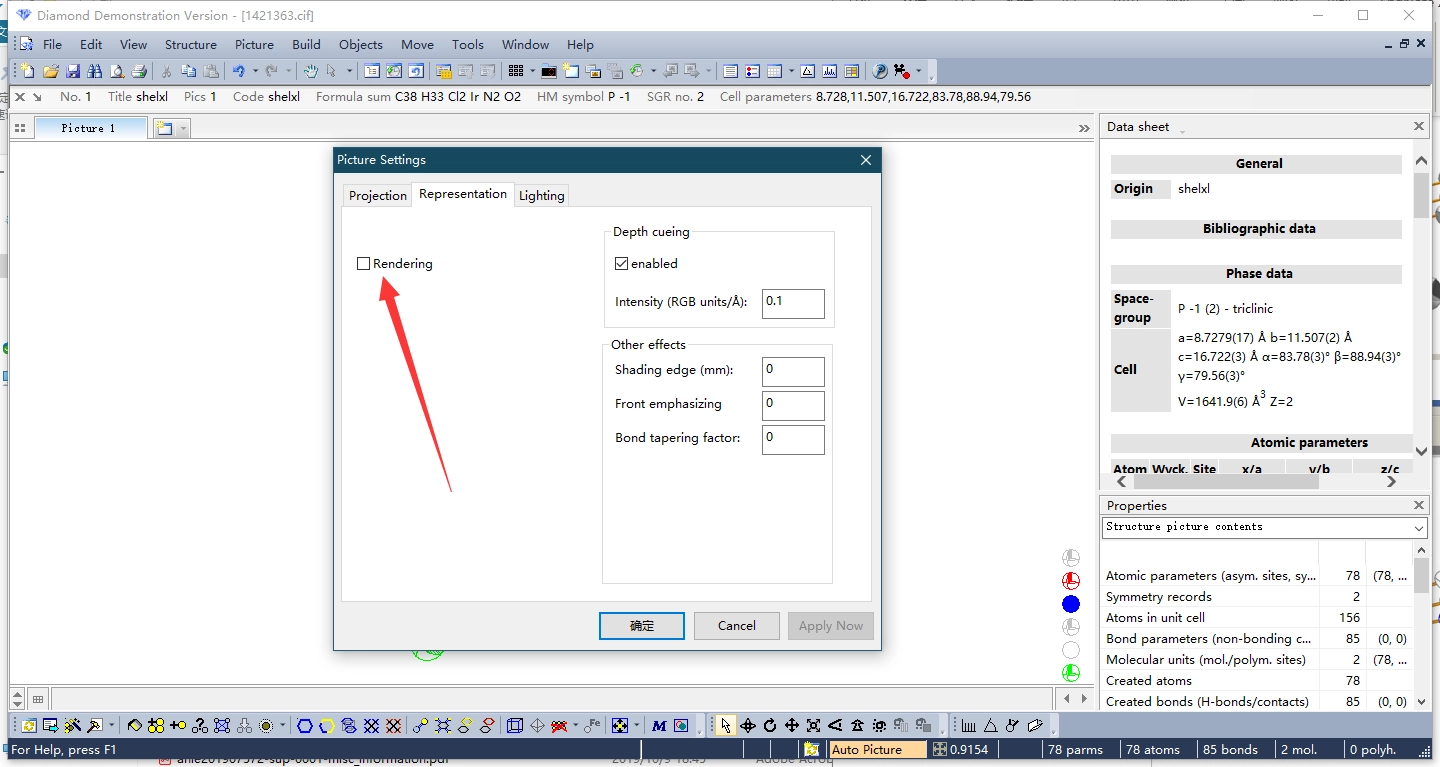Open the Undo history dropdown arrow

pyautogui.click(x=255, y=71)
